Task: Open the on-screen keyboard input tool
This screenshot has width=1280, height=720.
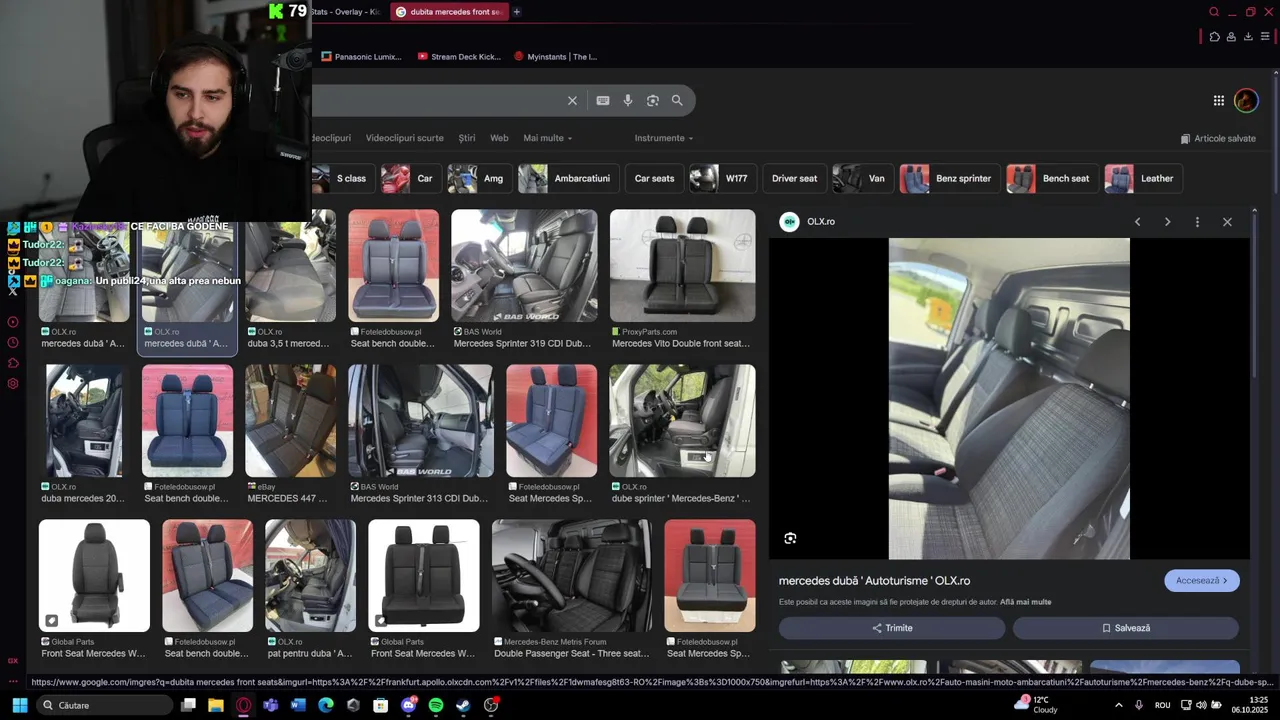Action: [x=602, y=100]
